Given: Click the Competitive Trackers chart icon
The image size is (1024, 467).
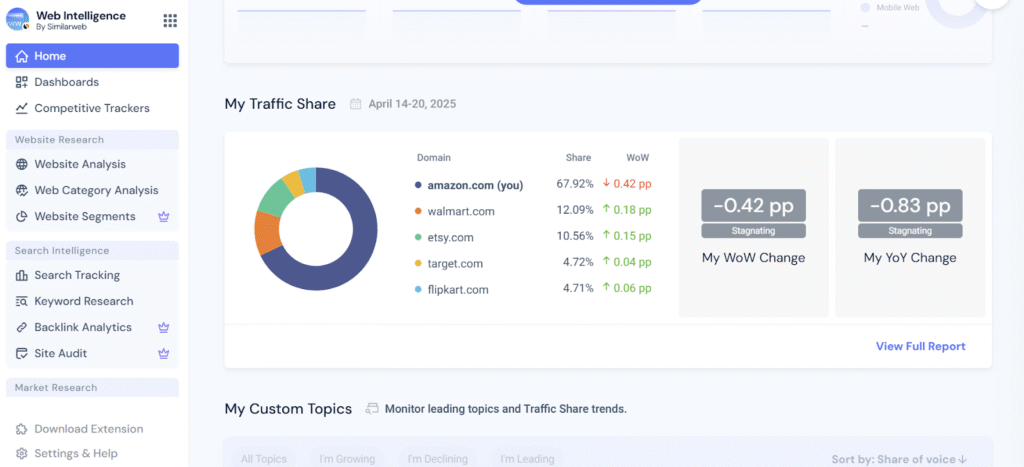Looking at the screenshot, I should (x=22, y=108).
